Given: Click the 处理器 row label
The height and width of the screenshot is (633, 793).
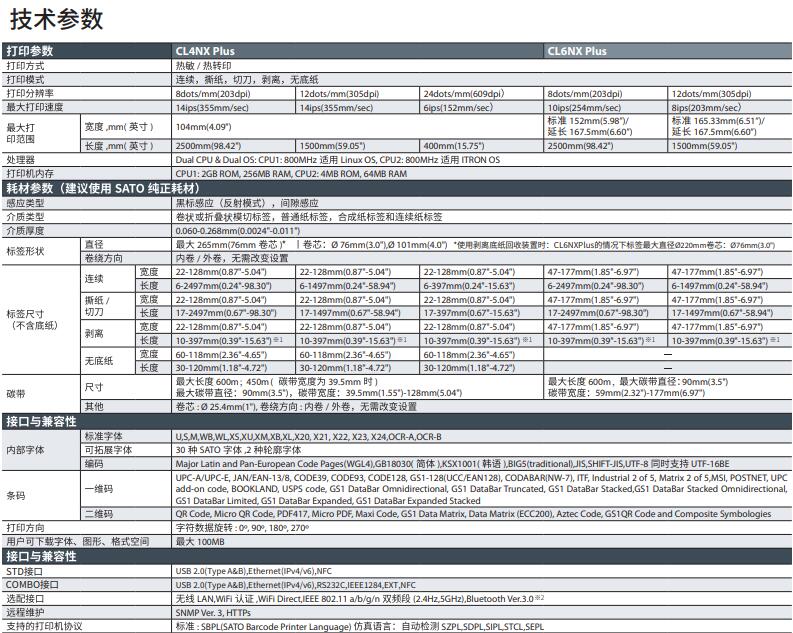Looking at the screenshot, I should 21,160.
